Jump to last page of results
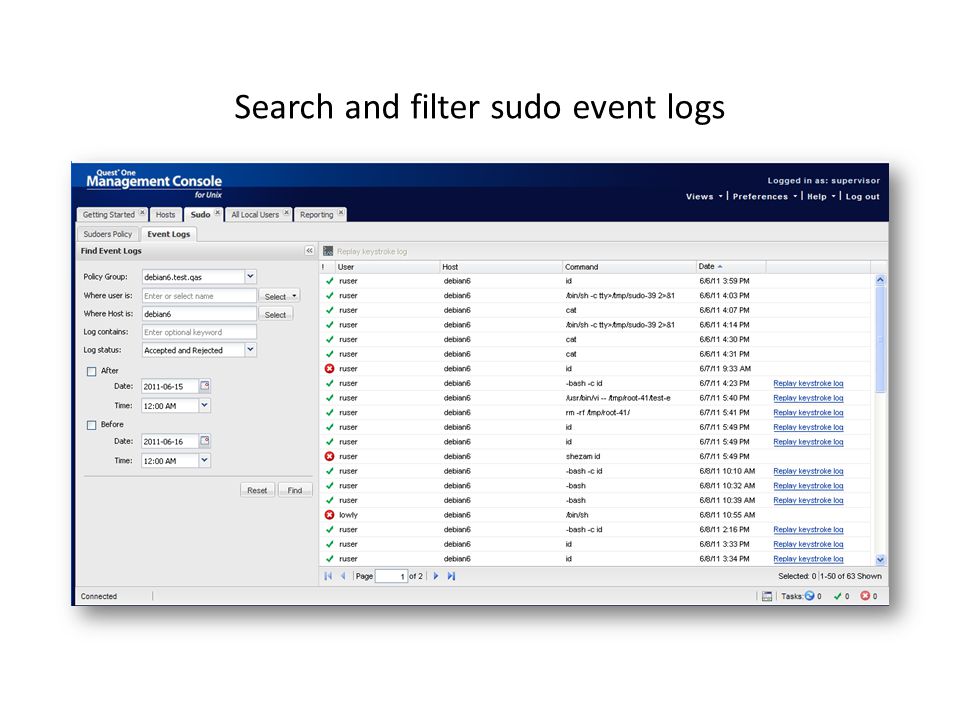960x720 pixels. tap(451, 576)
